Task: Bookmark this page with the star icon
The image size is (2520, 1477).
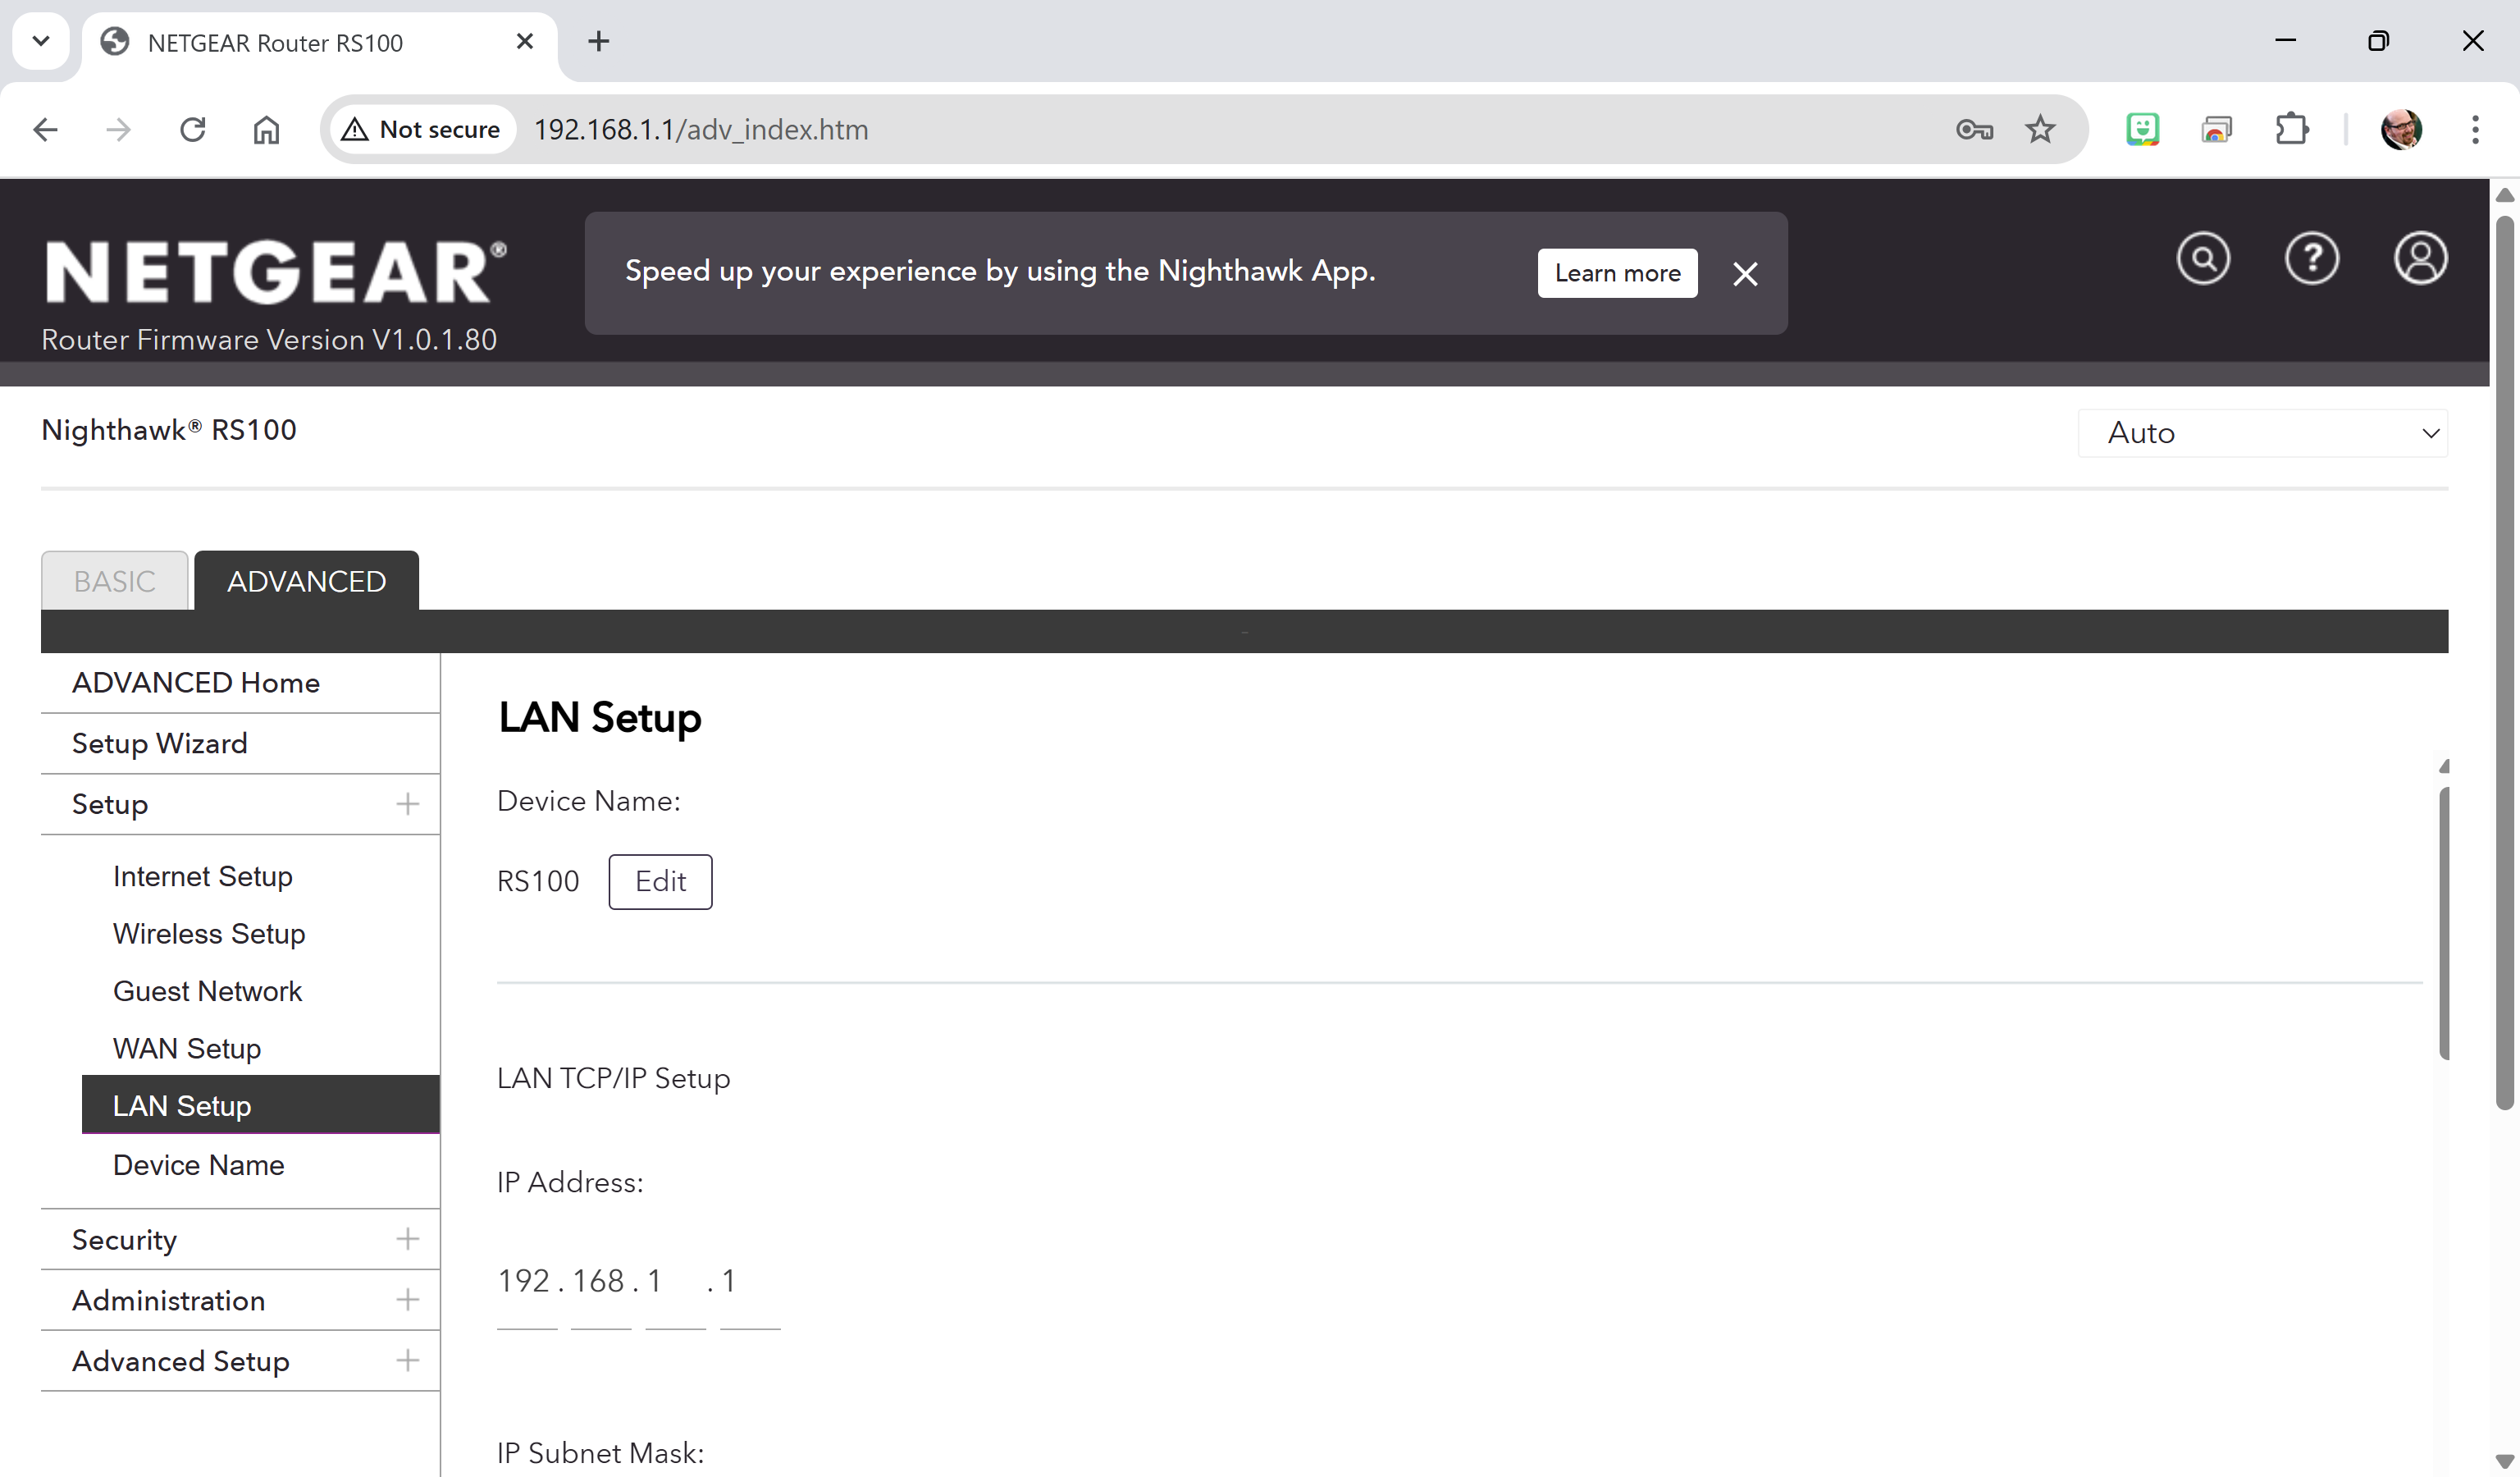Action: [x=2040, y=130]
